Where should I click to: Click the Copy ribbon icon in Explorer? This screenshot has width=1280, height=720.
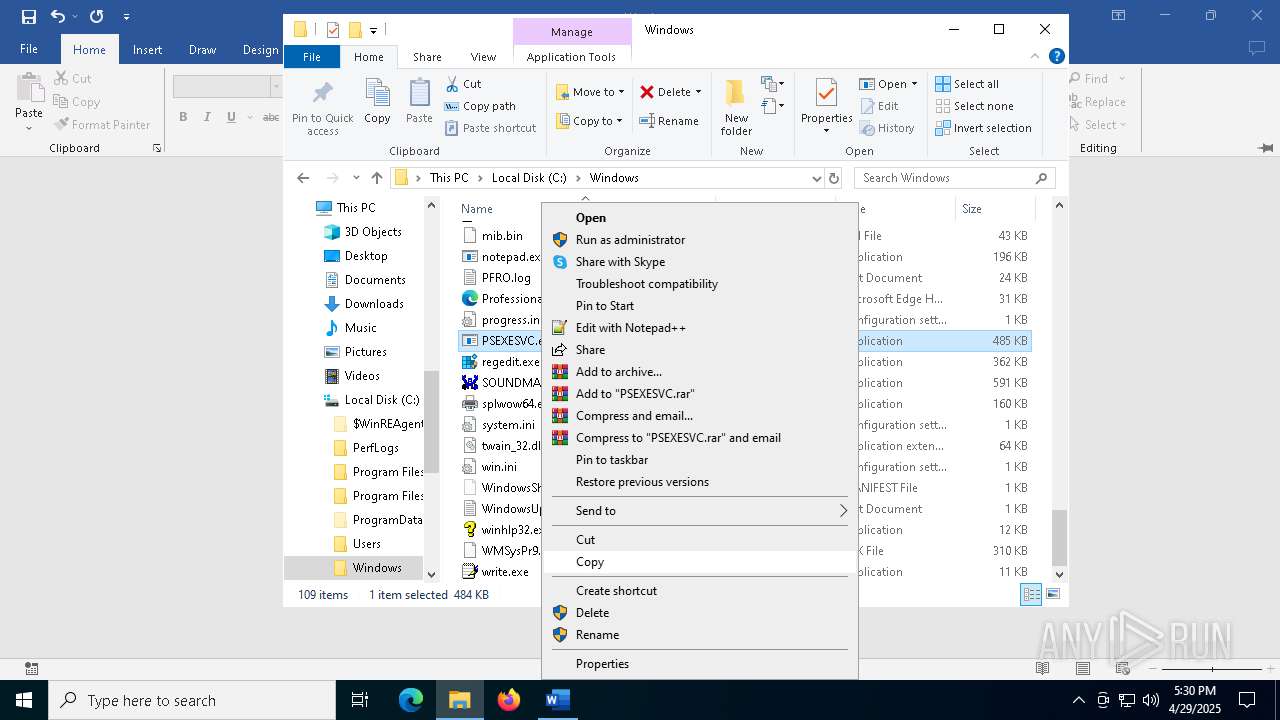tap(377, 102)
